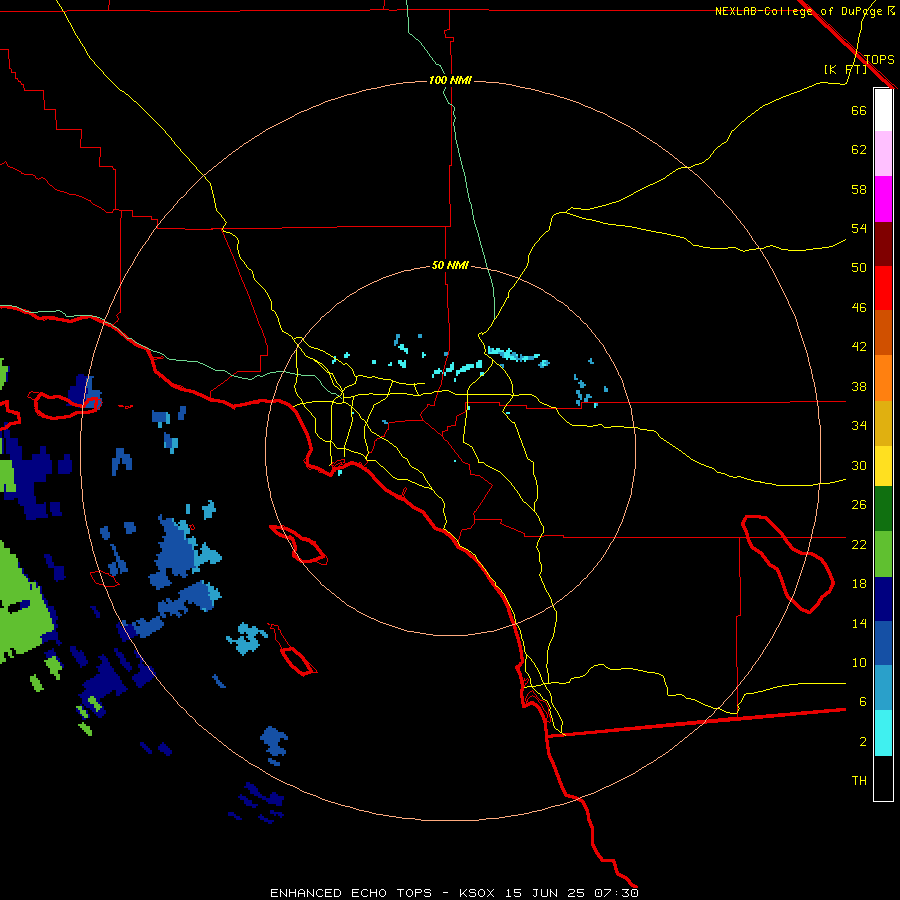Click the navy blue legend swatch
900x900 pixels.
[x=883, y=599]
